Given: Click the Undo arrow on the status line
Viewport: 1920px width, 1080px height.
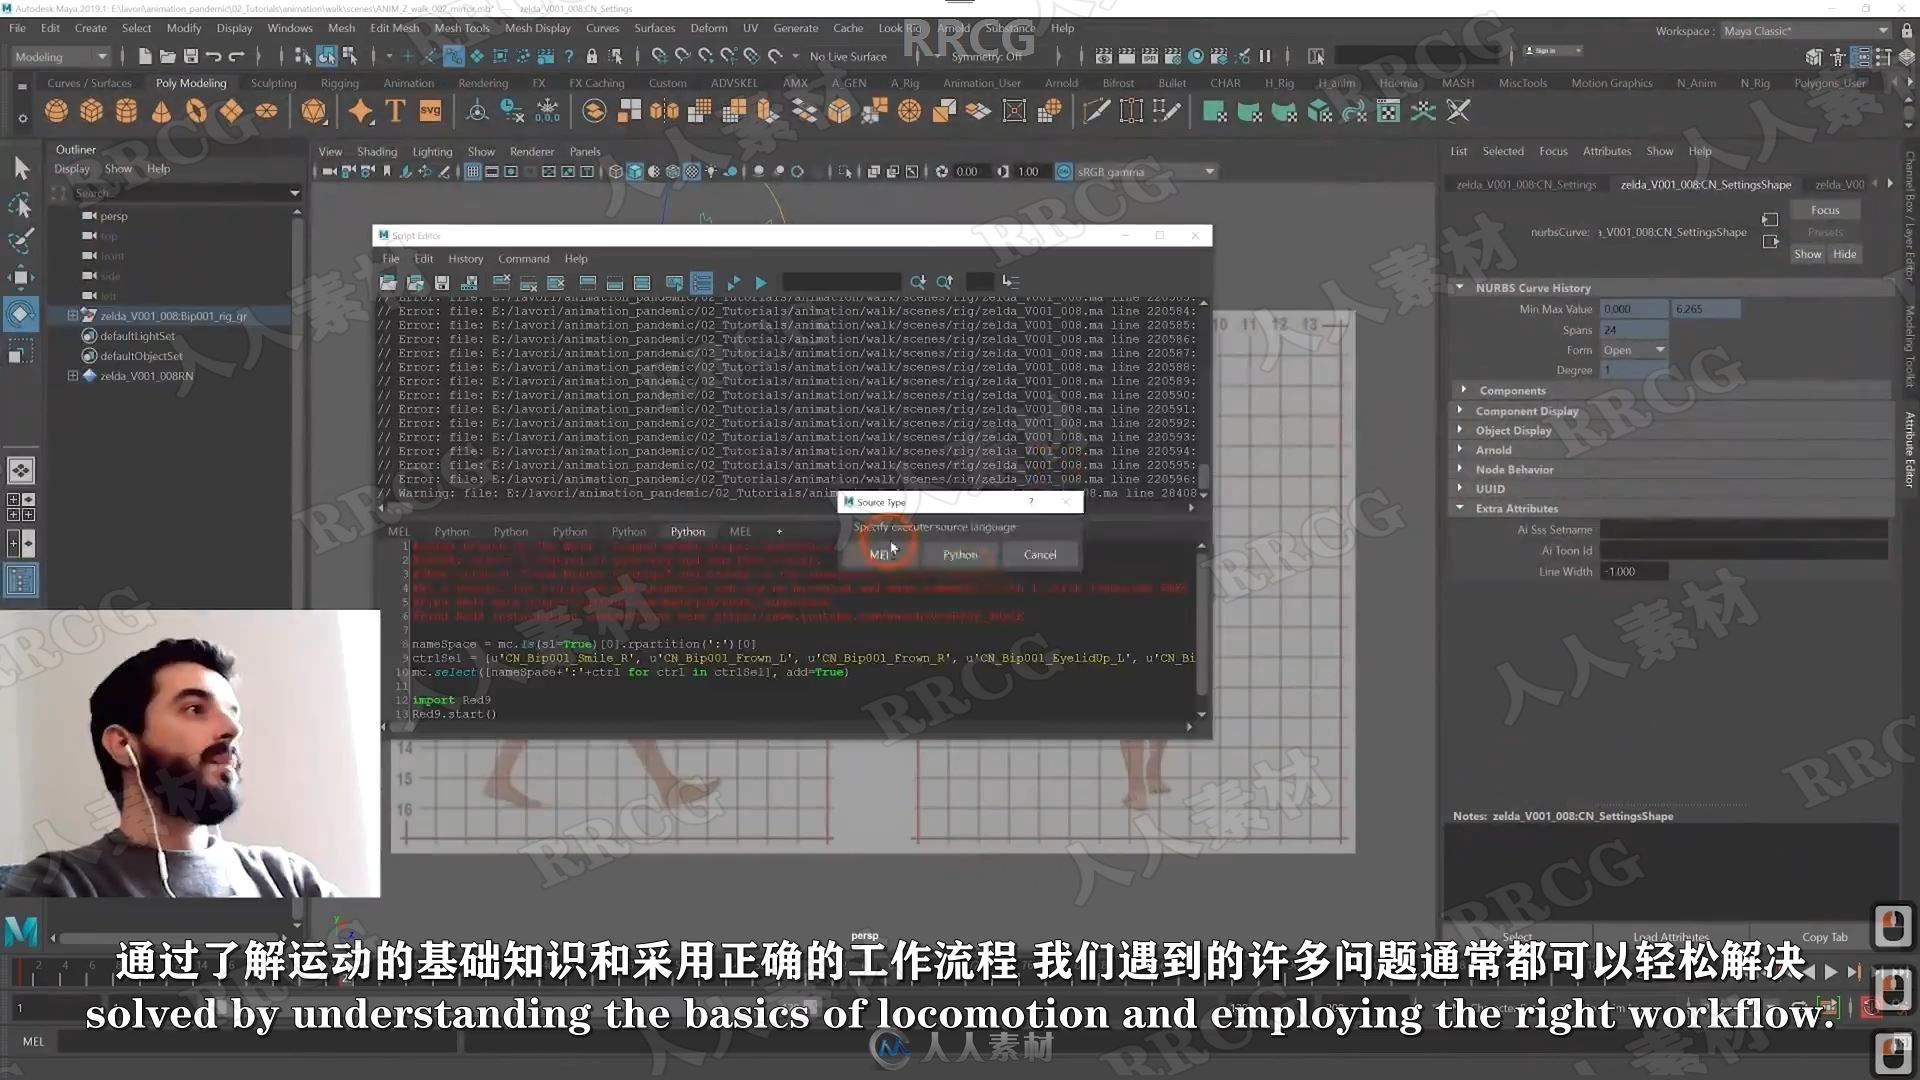Looking at the screenshot, I should point(214,57).
